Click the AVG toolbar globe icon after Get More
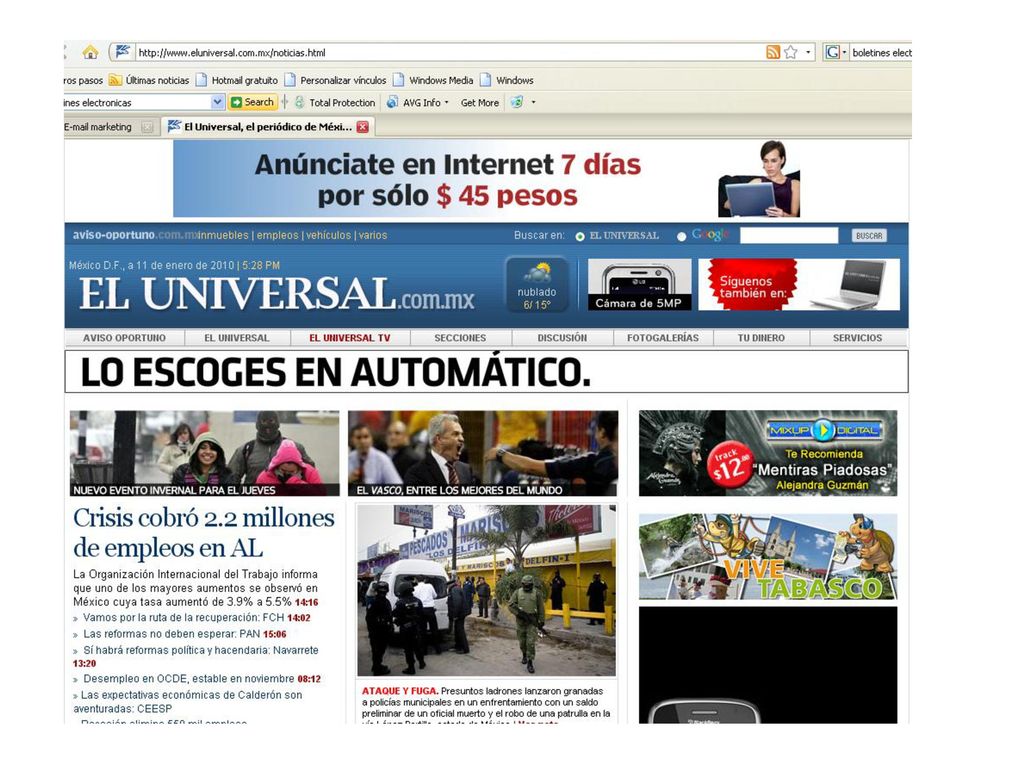1024x768 pixels. tap(517, 103)
